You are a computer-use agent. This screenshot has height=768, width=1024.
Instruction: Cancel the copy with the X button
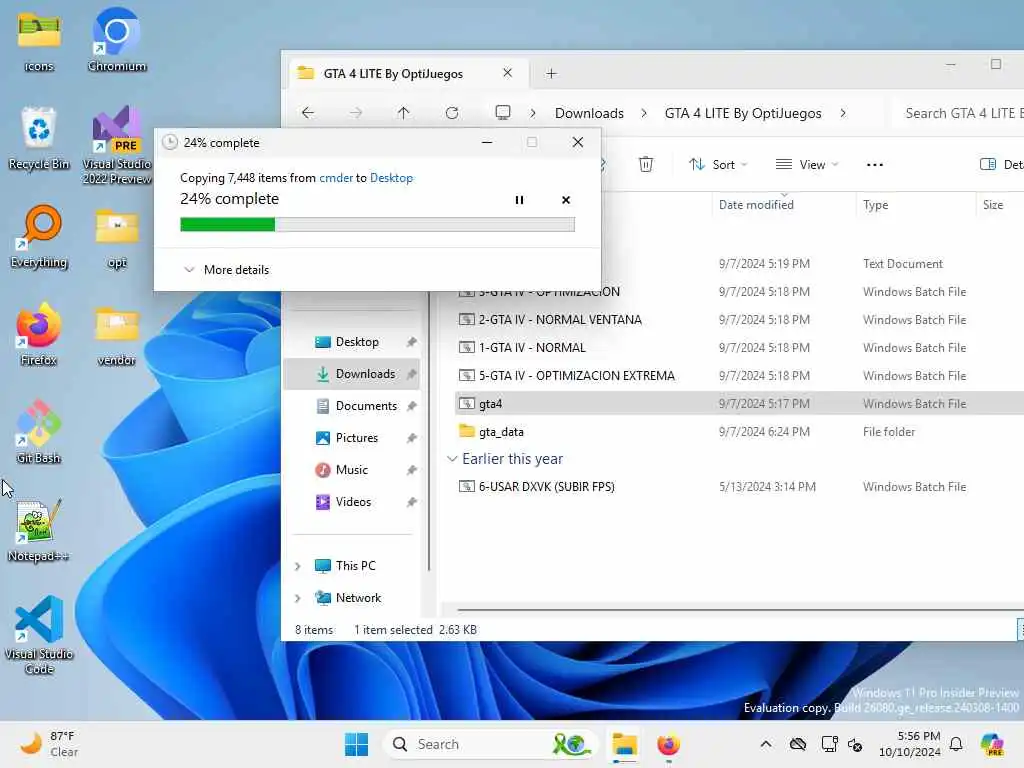point(566,200)
